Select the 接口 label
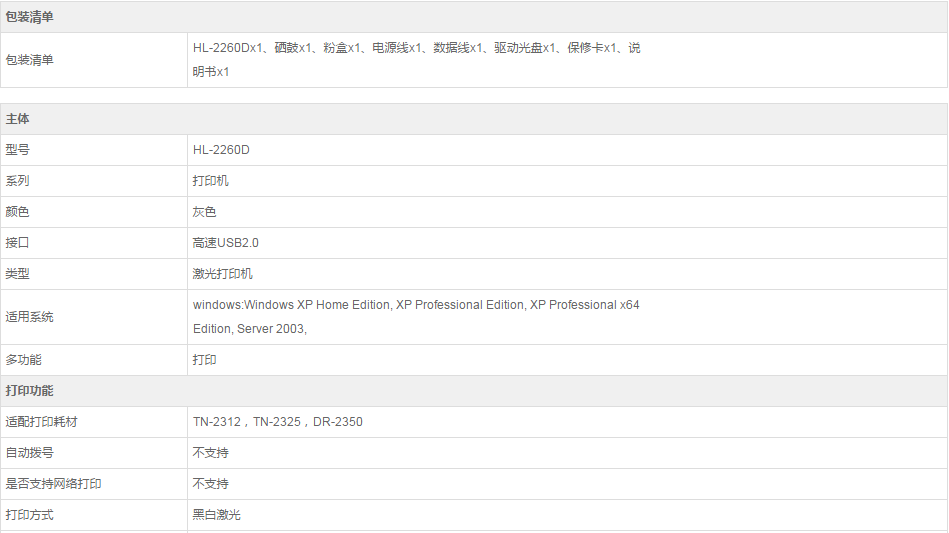This screenshot has height=533, width=949. coord(18,243)
